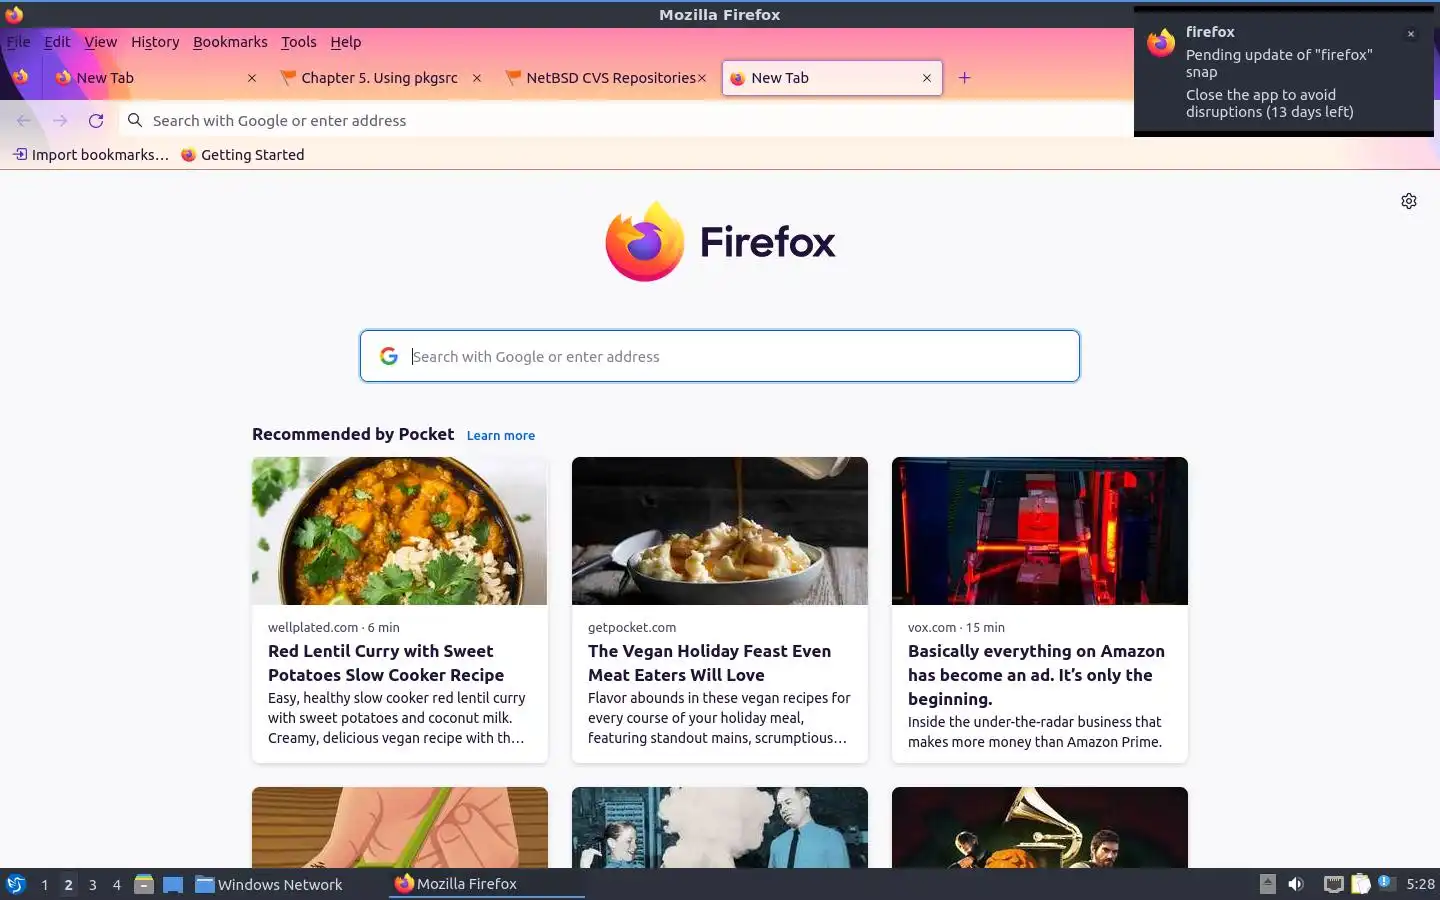Image resolution: width=1440 pixels, height=900 pixels.
Task: Click the forward navigation arrow
Action: 60,120
